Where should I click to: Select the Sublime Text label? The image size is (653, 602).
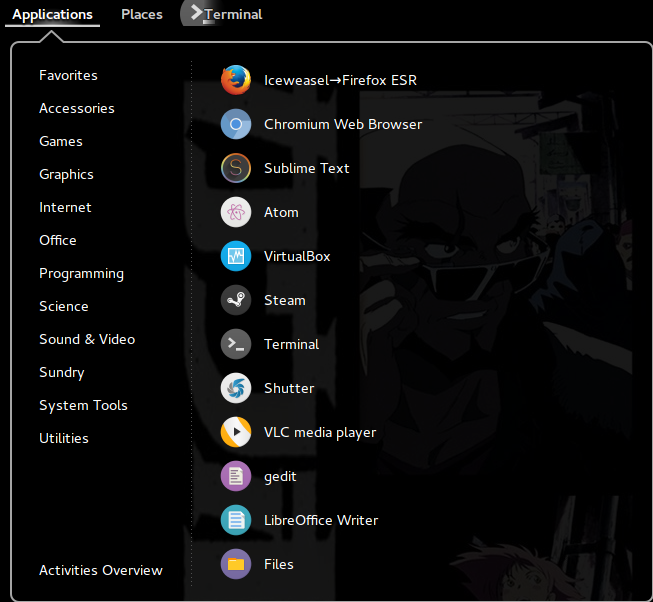pos(307,168)
